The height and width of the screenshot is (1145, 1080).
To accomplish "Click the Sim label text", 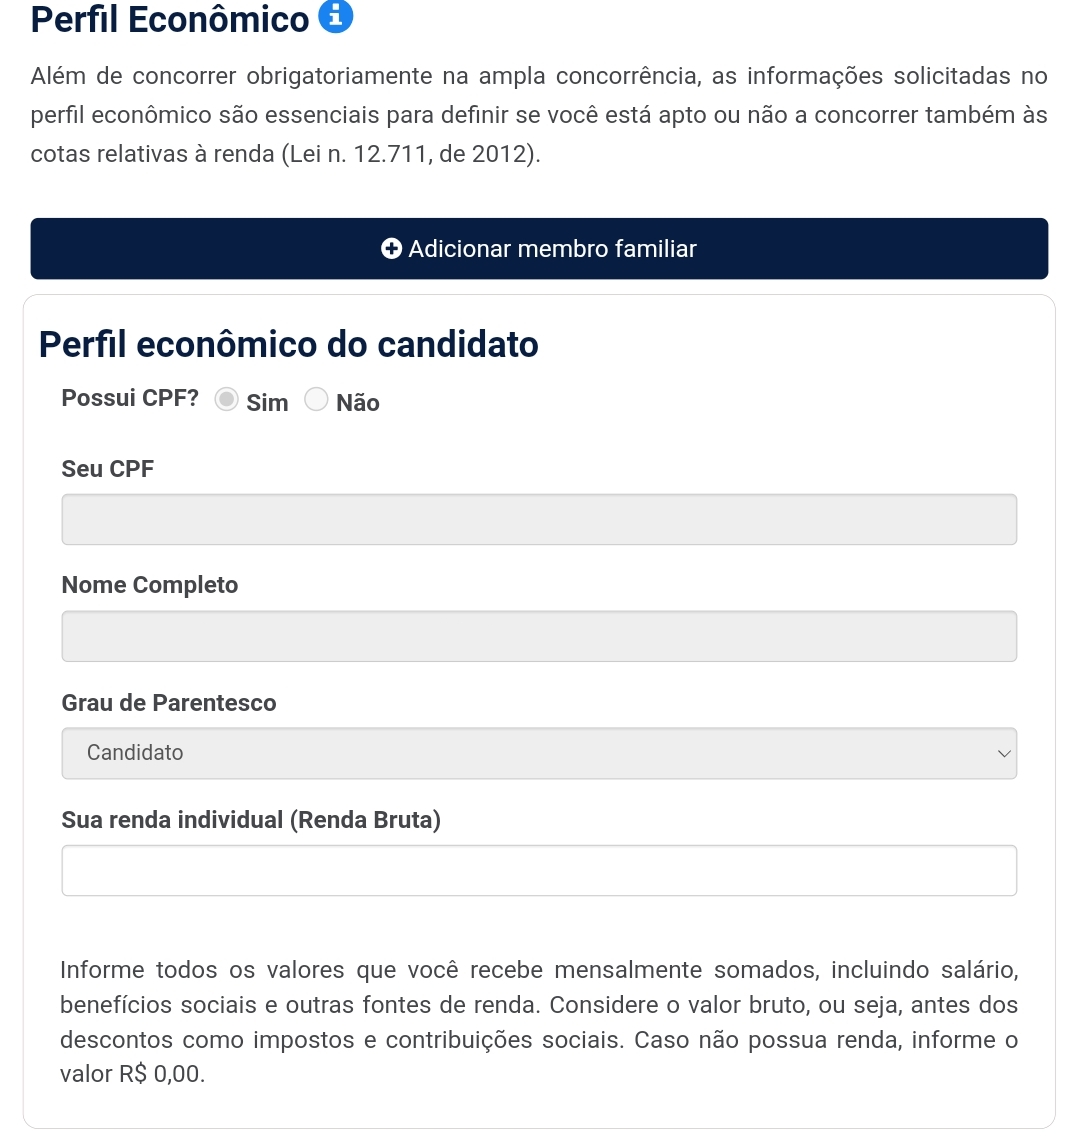I will (267, 403).
